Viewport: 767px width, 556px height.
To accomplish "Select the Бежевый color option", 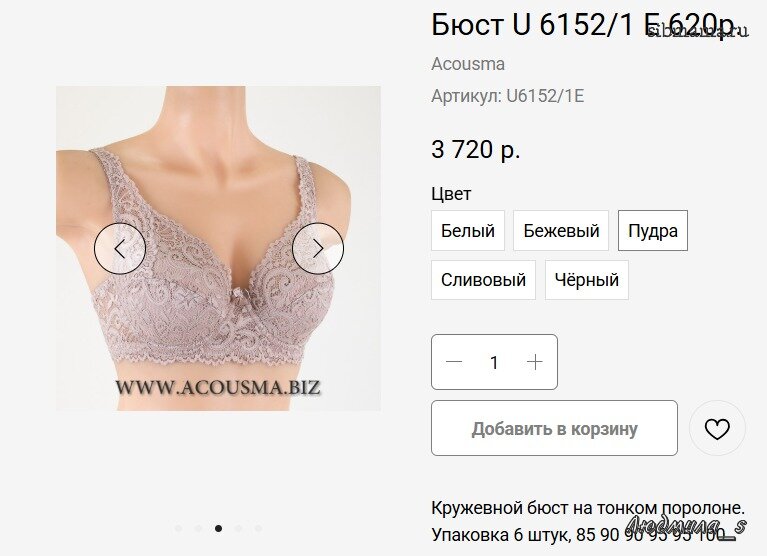I will point(561,230).
